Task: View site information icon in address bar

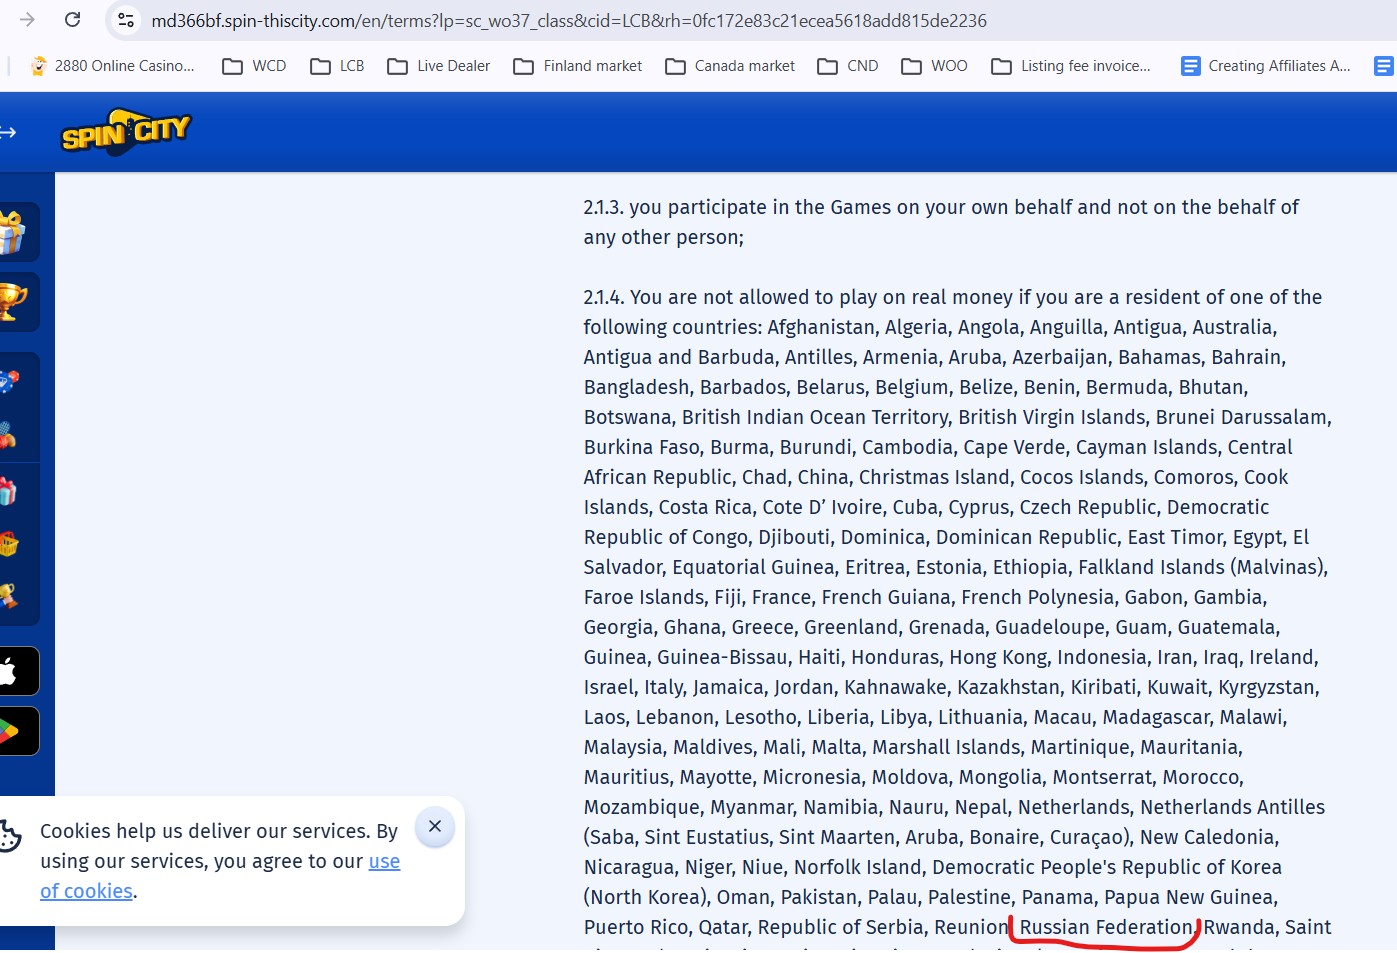Action: [126, 20]
